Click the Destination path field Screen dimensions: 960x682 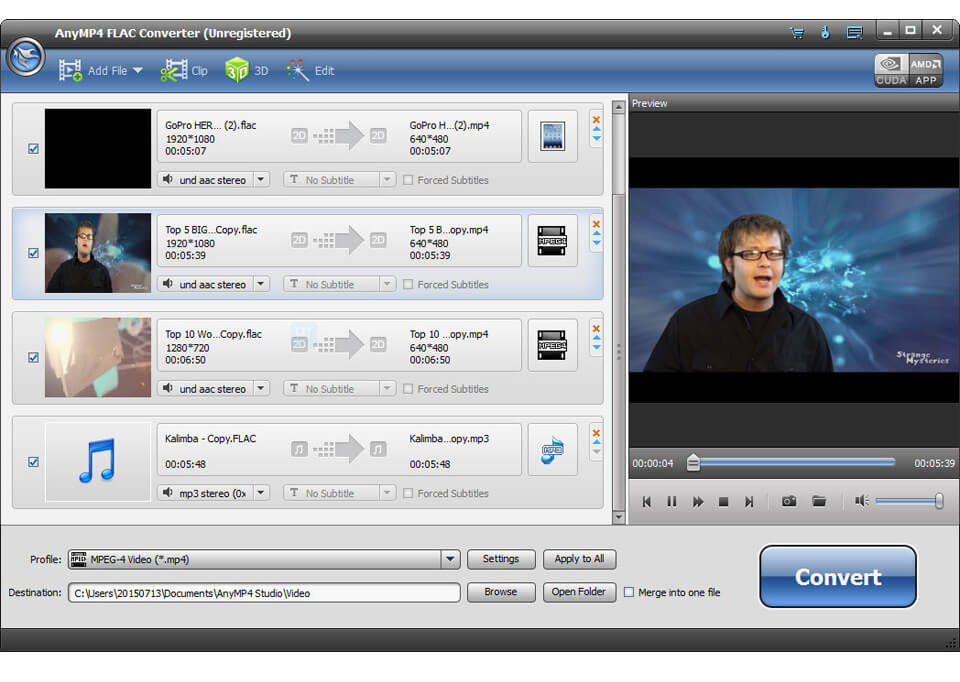264,593
